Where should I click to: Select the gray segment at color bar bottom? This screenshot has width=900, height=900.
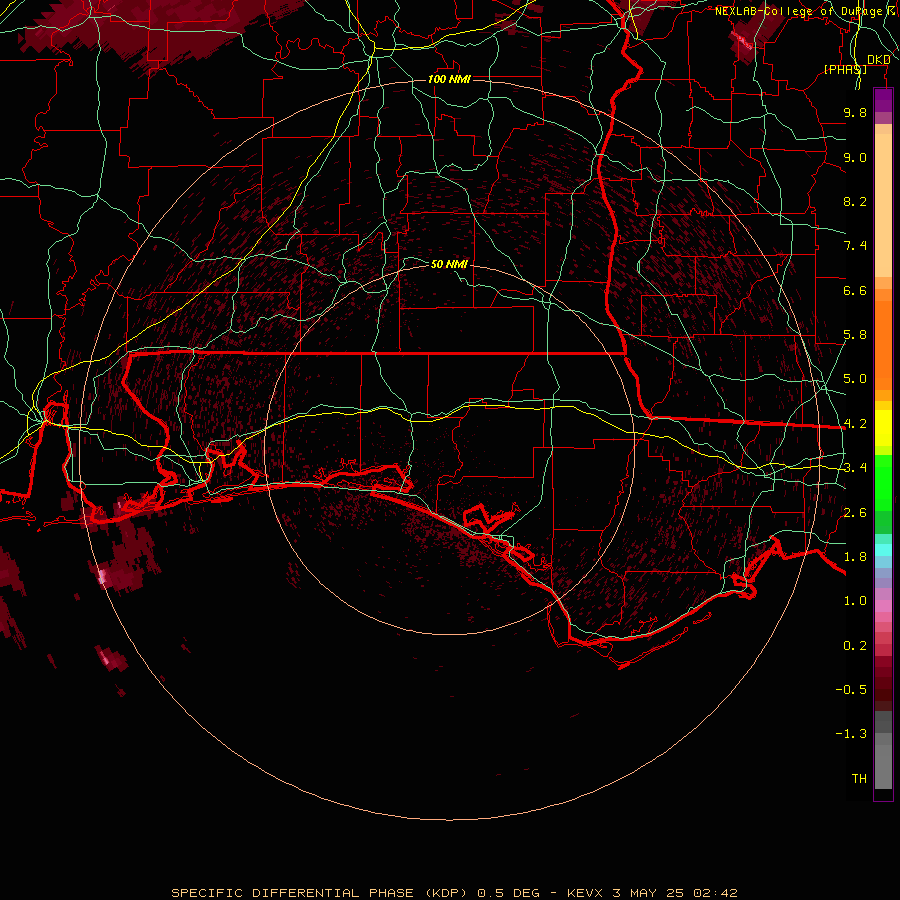(883, 761)
